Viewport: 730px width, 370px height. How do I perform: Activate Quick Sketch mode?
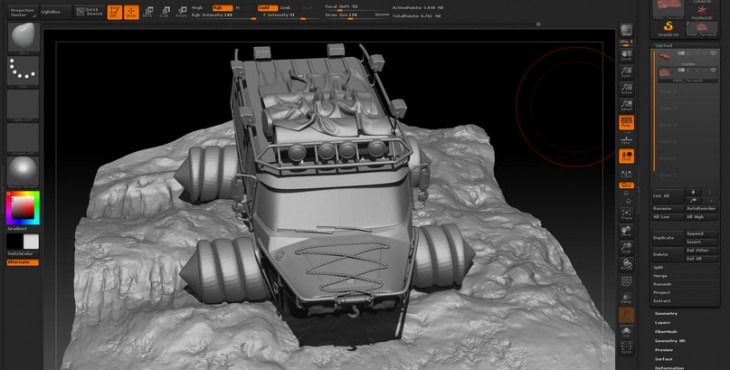pos(89,12)
